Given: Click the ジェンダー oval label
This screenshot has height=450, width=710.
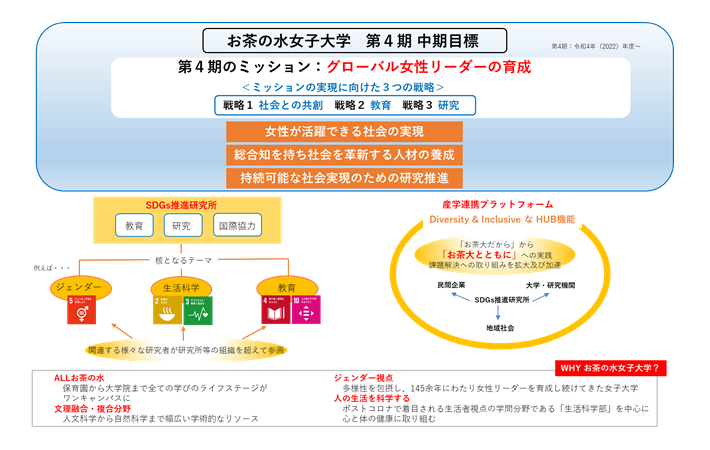Looking at the screenshot, I should coord(81,287).
